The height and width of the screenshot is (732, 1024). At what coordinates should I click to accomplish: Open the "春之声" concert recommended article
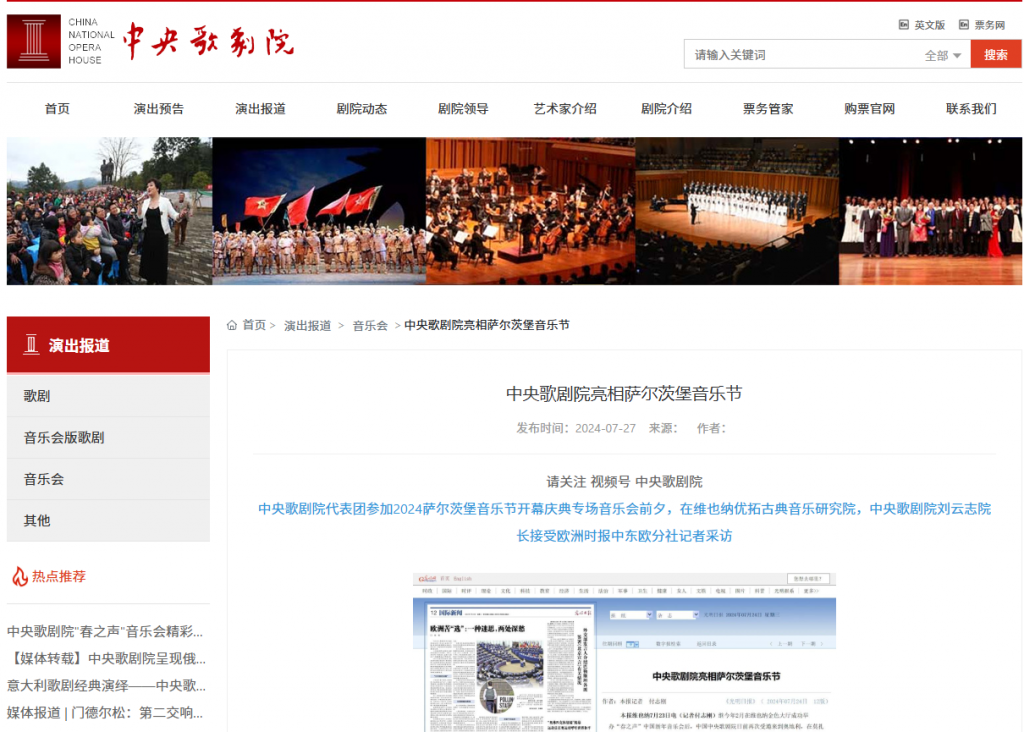point(105,632)
